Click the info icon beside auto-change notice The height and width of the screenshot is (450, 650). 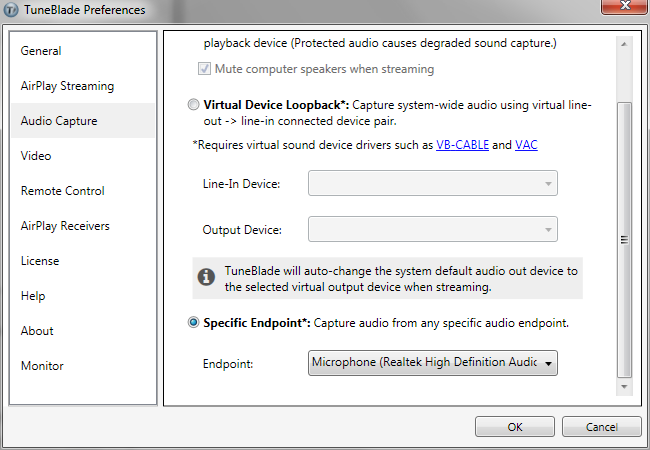coord(206,277)
